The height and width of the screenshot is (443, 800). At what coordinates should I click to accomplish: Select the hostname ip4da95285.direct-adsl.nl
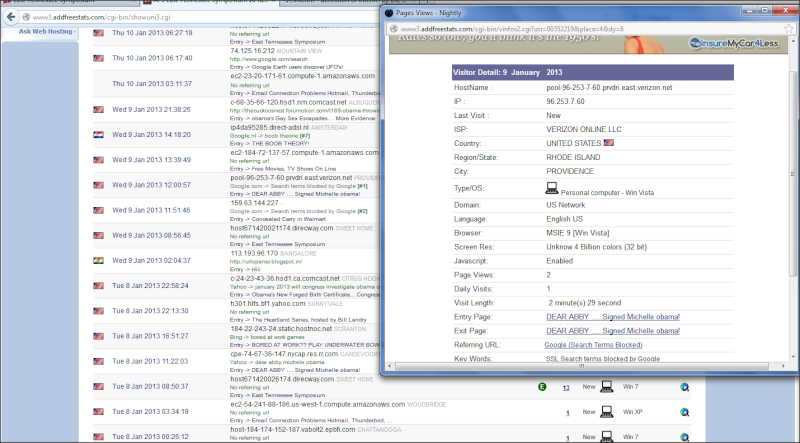269,128
